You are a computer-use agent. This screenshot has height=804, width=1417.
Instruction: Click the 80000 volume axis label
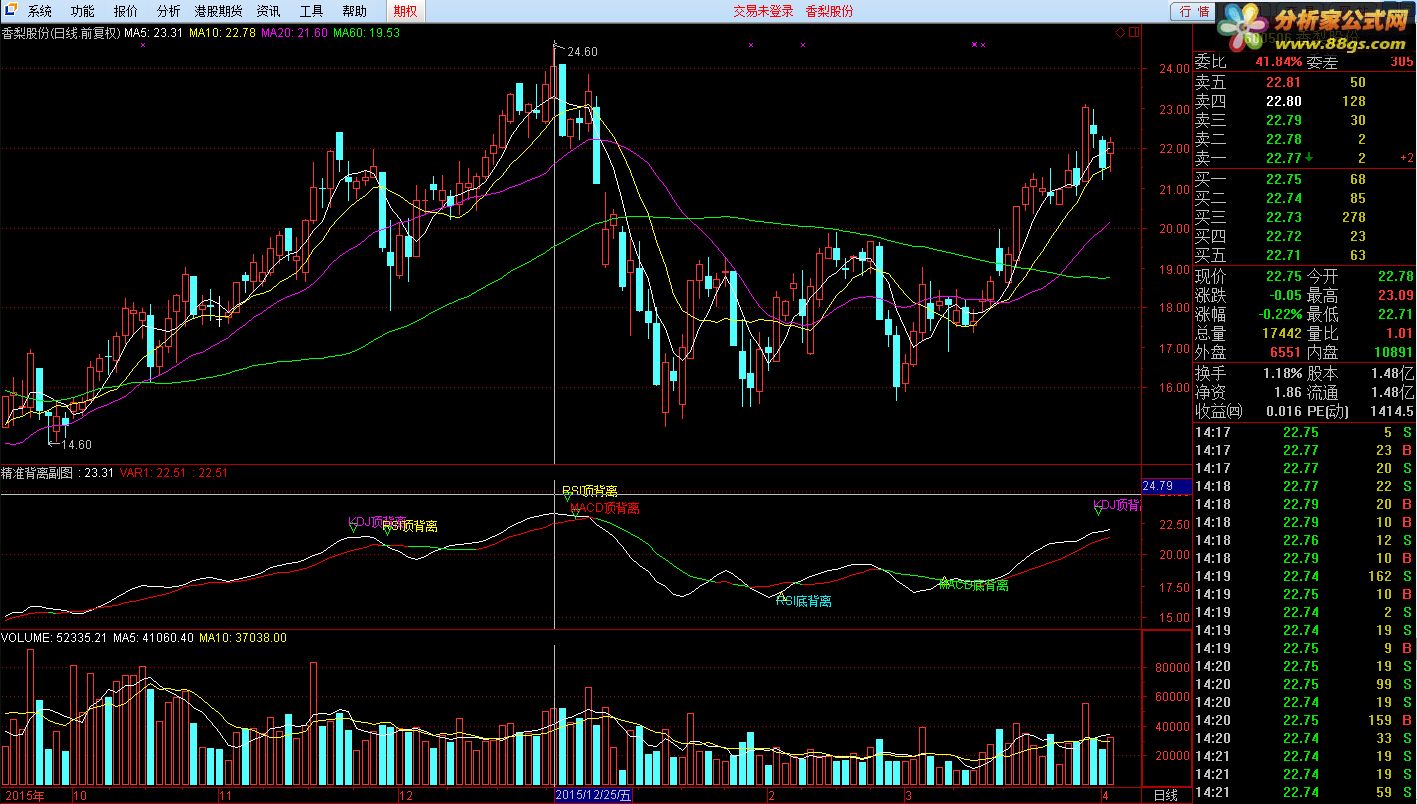coord(1171,667)
